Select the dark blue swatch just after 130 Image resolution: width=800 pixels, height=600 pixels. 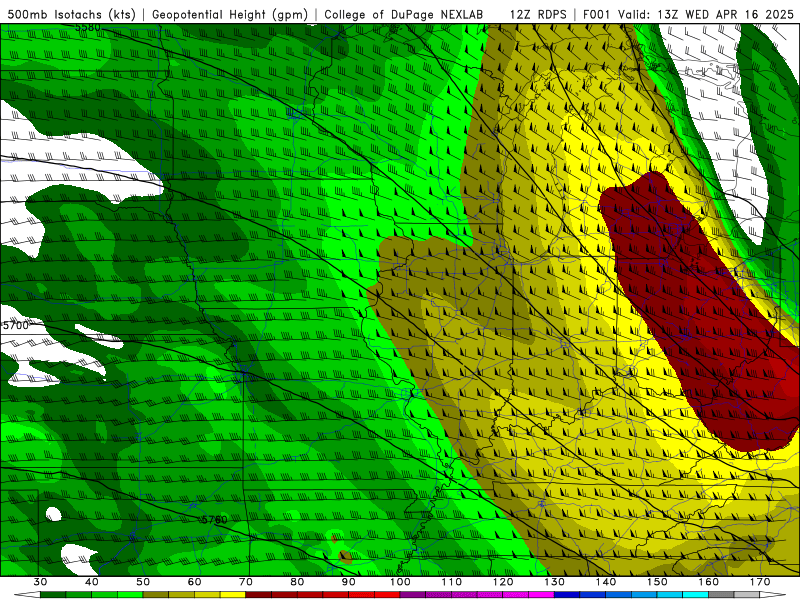pyautogui.click(x=567, y=595)
